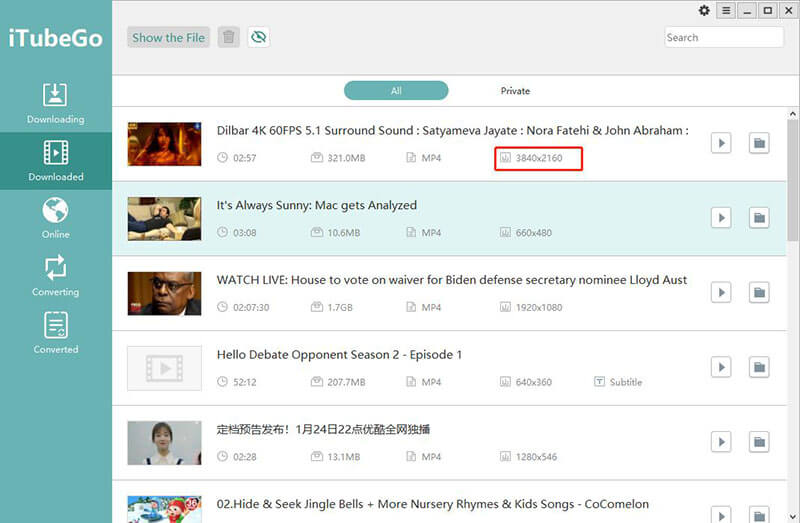Viewport: 800px width, 523px height.
Task: Select the Hello Debate Opponent Season 2 title
Action: tap(339, 355)
